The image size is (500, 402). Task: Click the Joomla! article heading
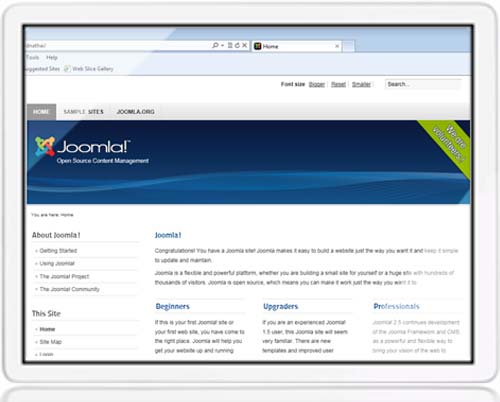tap(168, 235)
